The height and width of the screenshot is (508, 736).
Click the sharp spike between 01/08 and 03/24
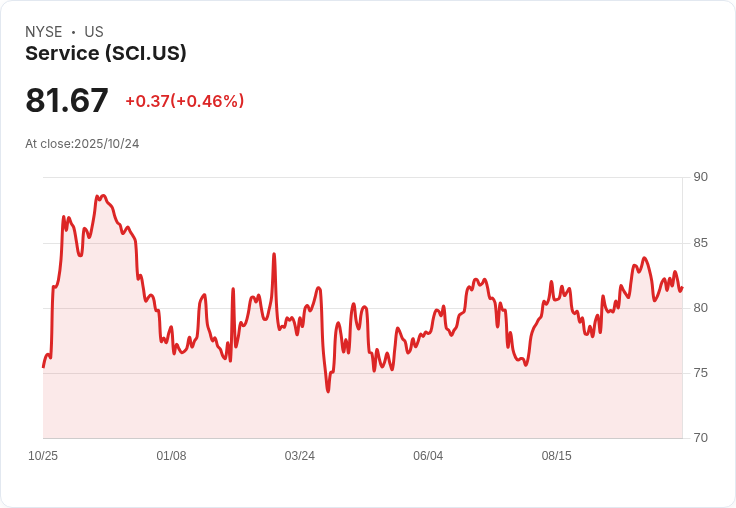pos(274,254)
